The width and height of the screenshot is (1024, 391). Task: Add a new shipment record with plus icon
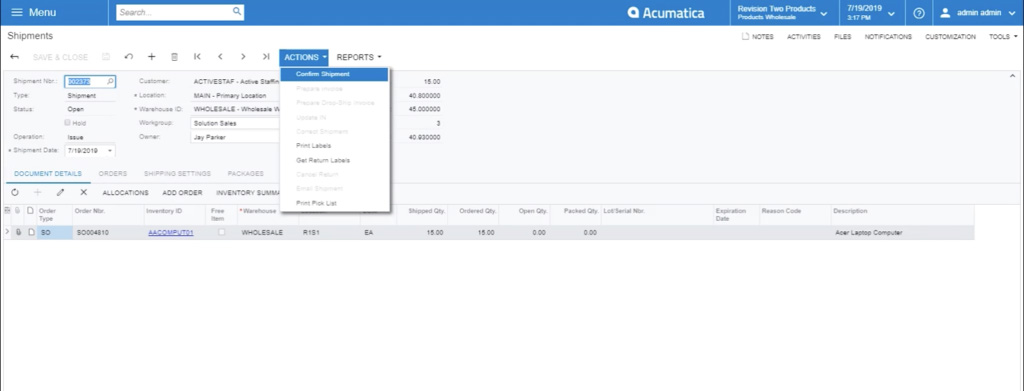152,57
